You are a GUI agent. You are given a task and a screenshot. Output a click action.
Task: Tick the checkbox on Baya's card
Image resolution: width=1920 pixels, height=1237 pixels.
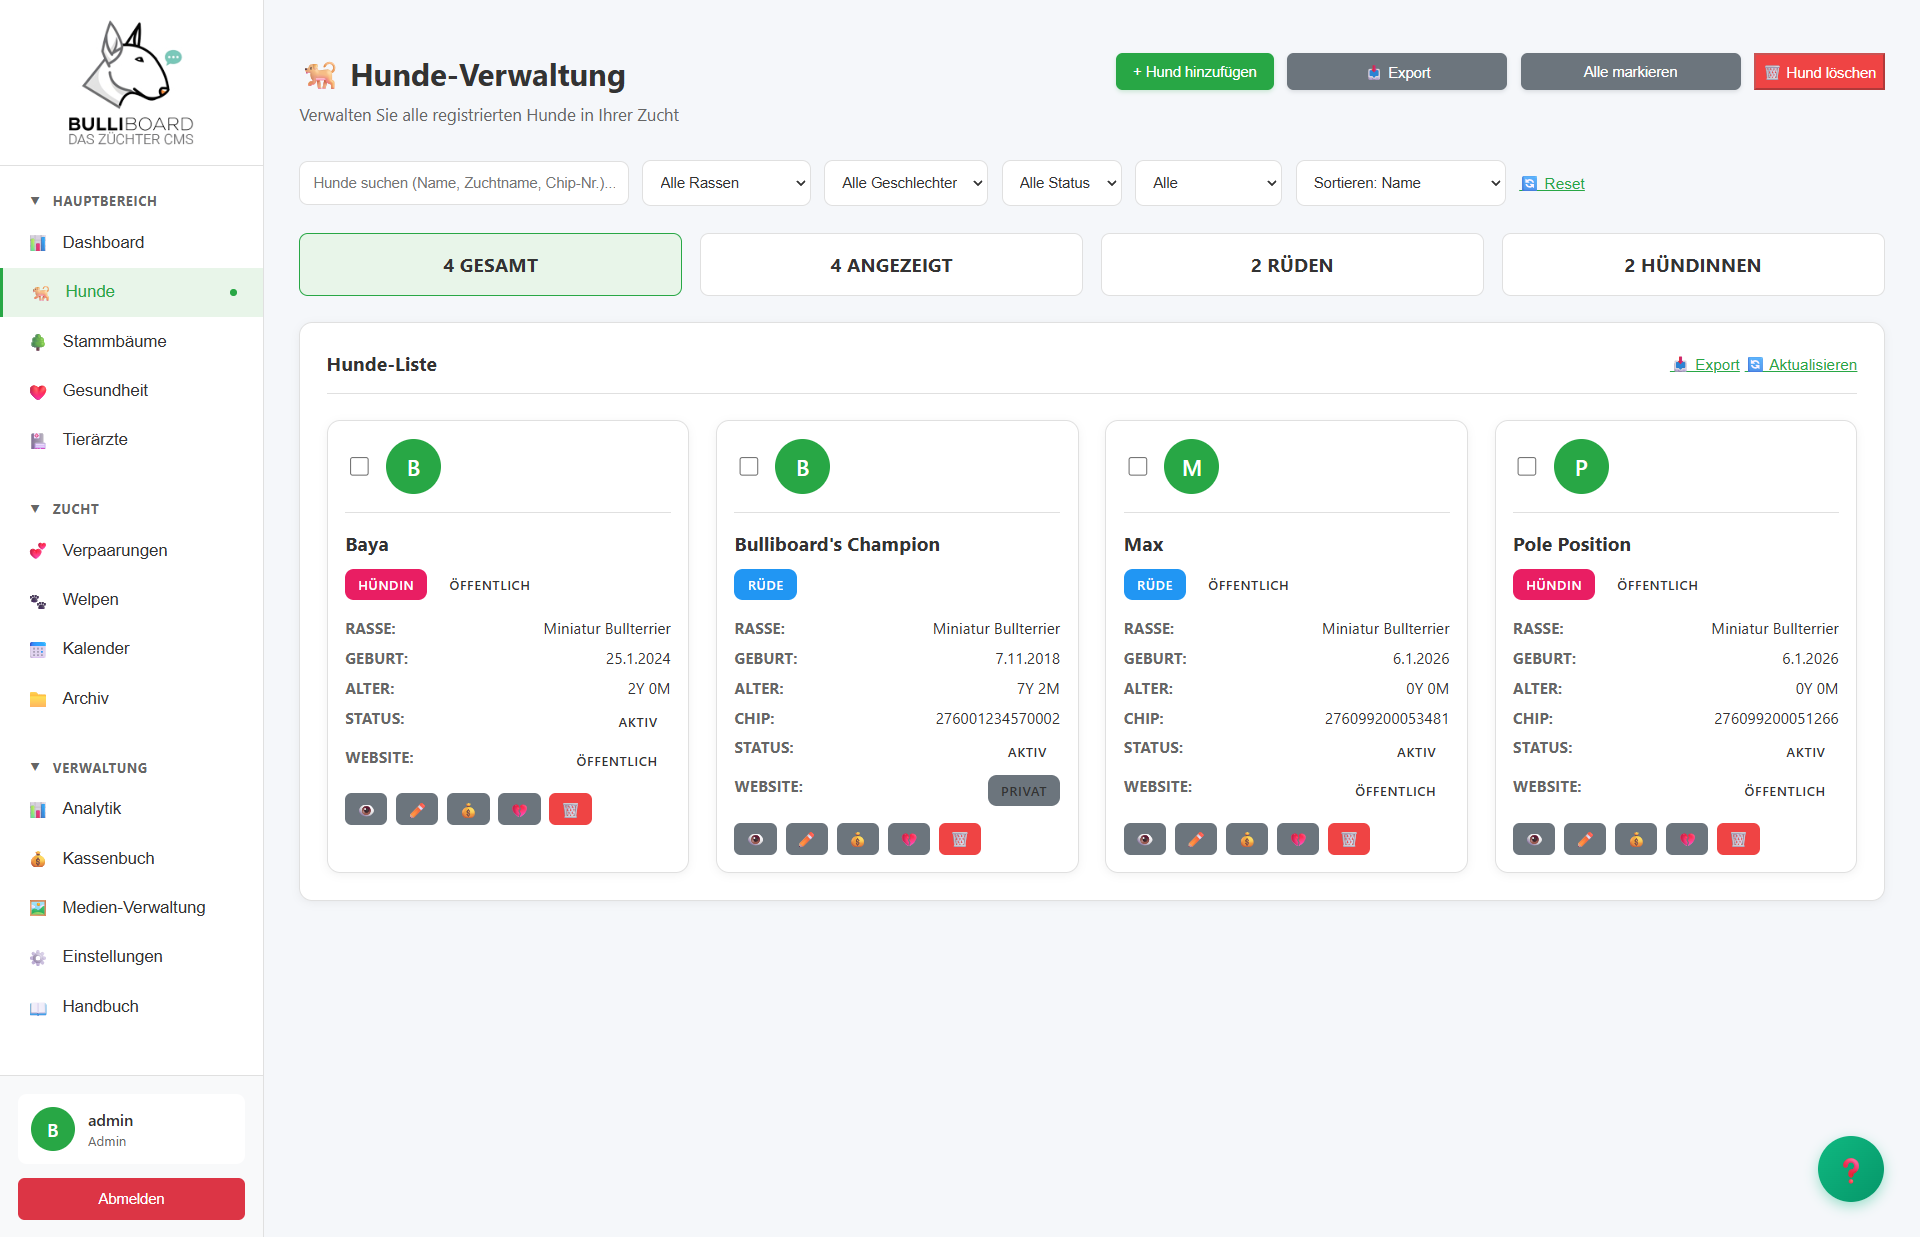coord(359,466)
